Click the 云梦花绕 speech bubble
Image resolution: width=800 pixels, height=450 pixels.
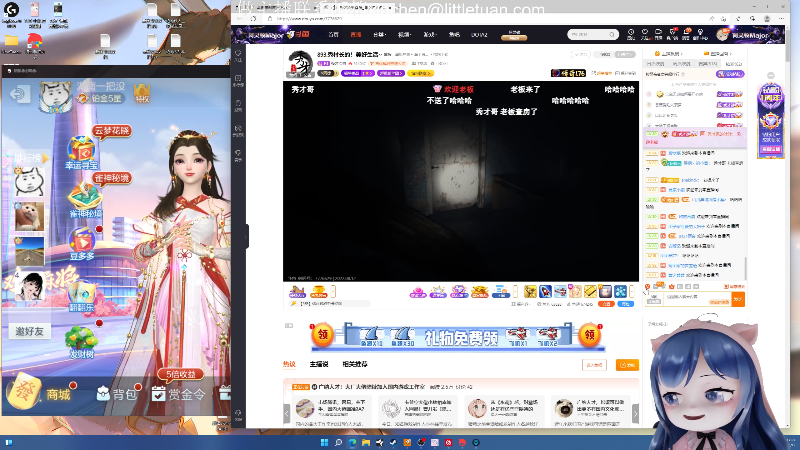coord(112,131)
